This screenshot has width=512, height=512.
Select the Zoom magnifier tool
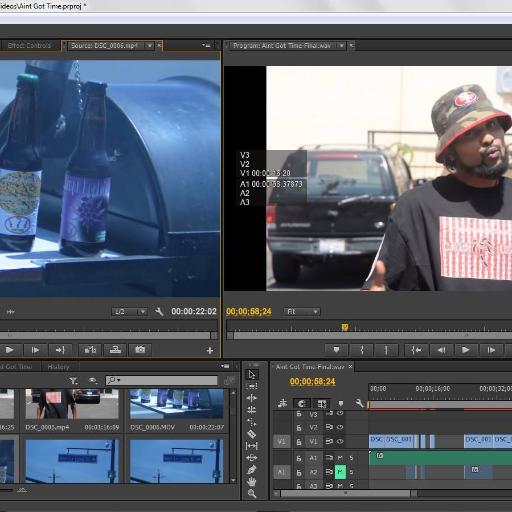tap(252, 493)
